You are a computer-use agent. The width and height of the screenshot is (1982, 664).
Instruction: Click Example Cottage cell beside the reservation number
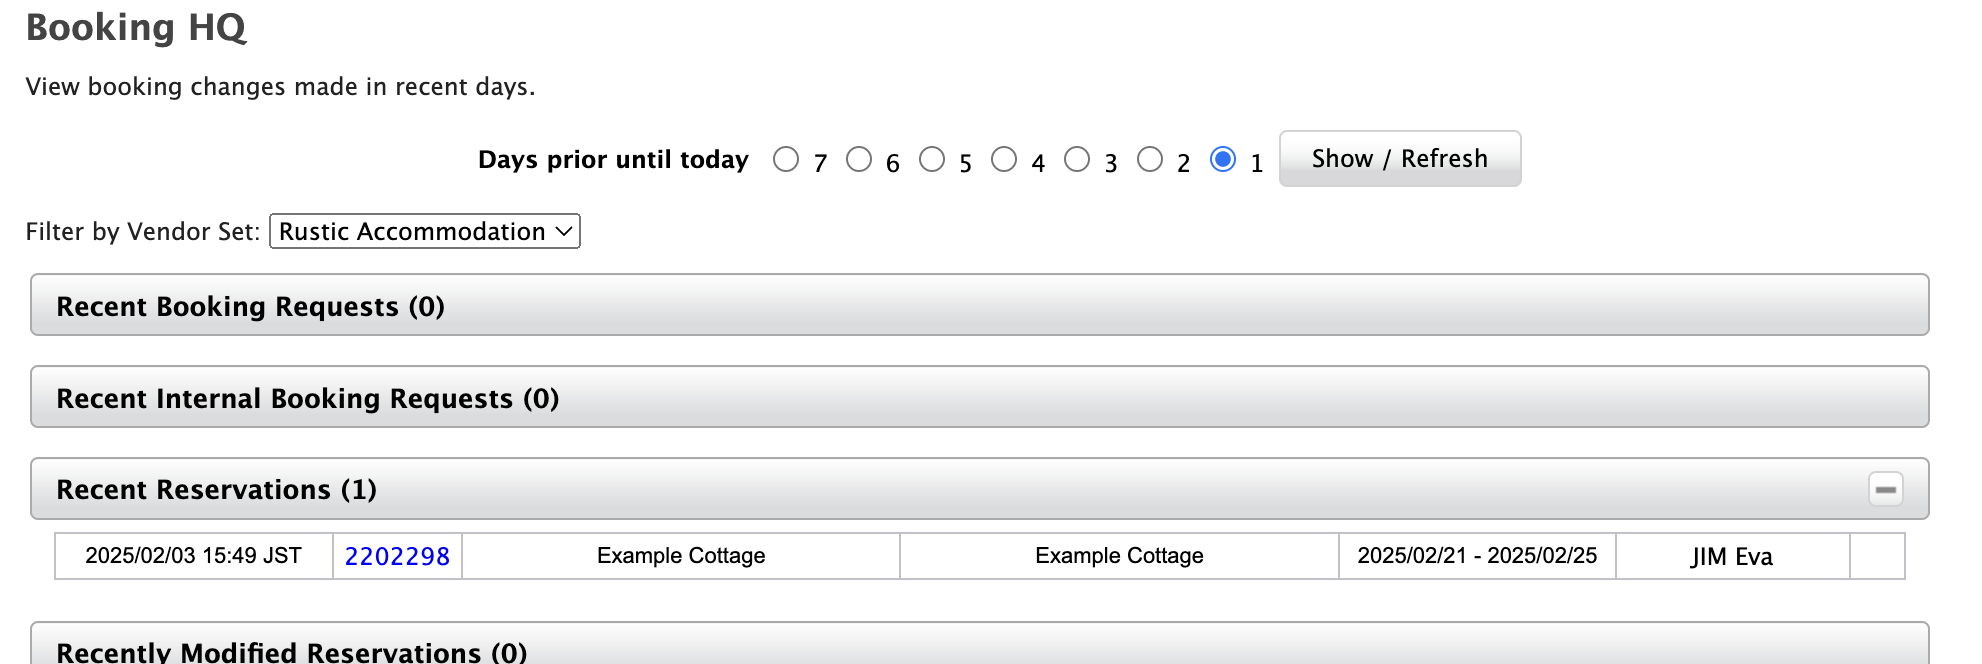pyautogui.click(x=680, y=556)
